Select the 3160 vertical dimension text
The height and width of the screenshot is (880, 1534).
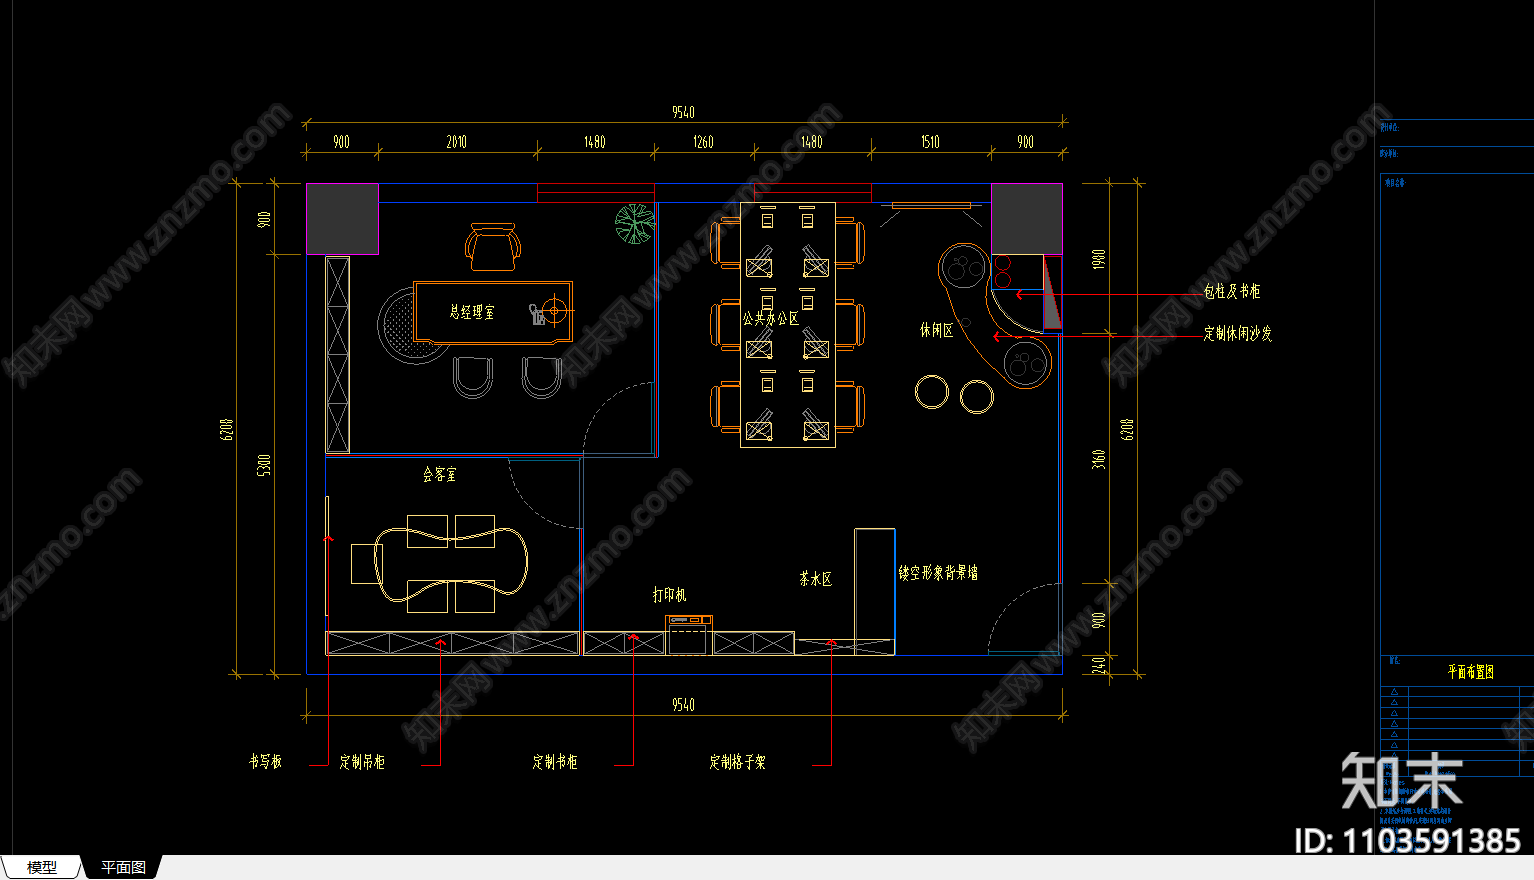pos(1099,459)
